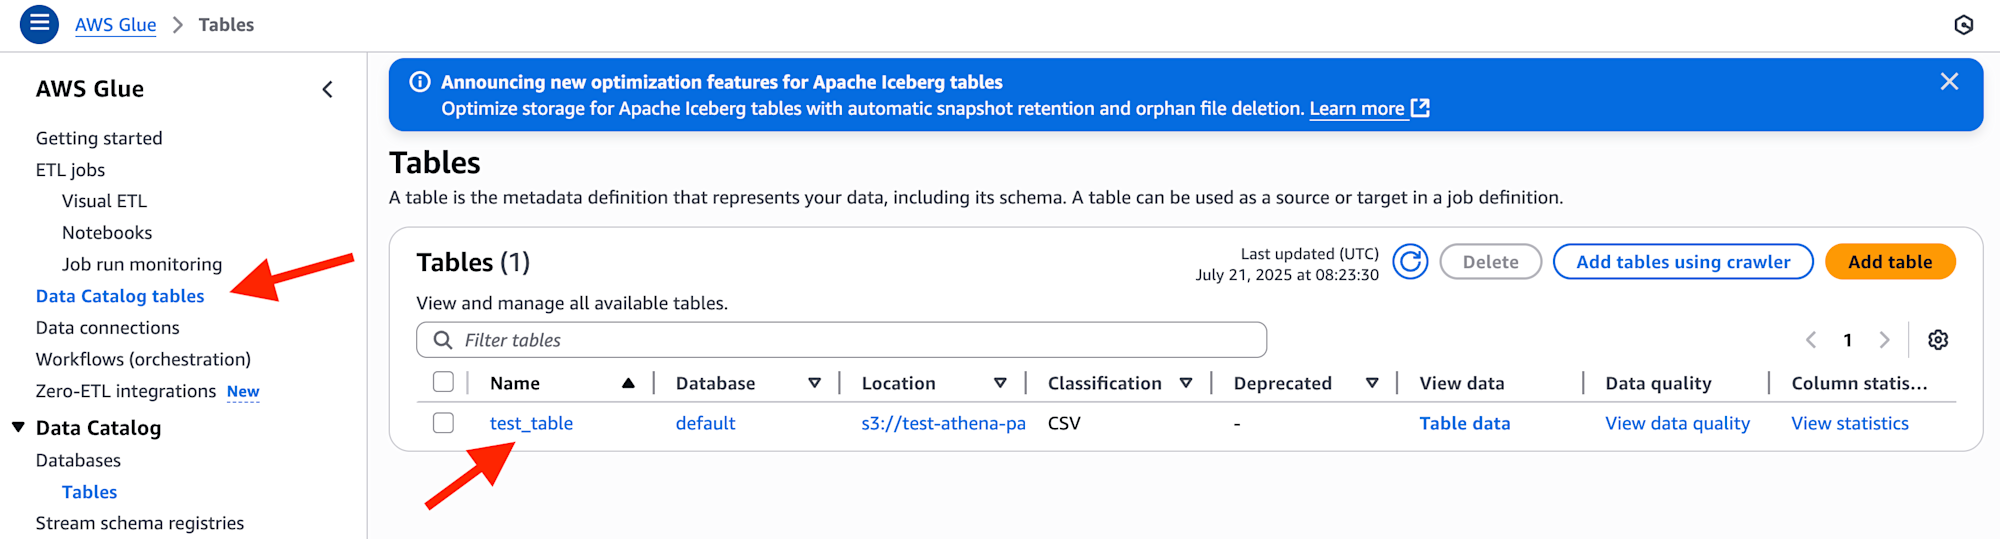Dismiss the Apache Iceberg announcement banner
The image size is (2000, 539).
1949,82
